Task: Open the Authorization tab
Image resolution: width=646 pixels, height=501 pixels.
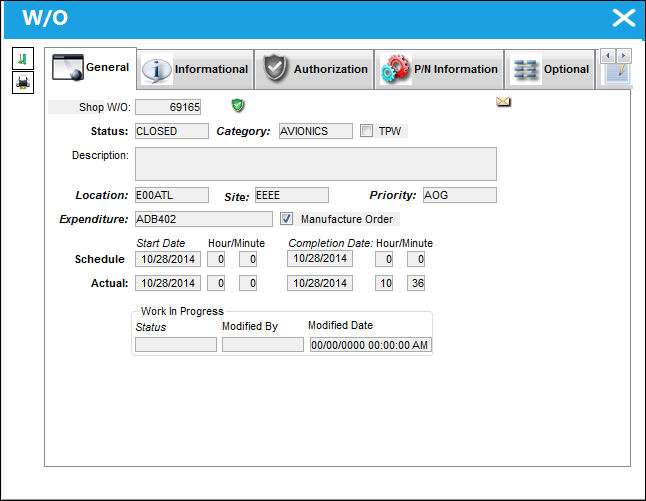Action: pos(315,70)
